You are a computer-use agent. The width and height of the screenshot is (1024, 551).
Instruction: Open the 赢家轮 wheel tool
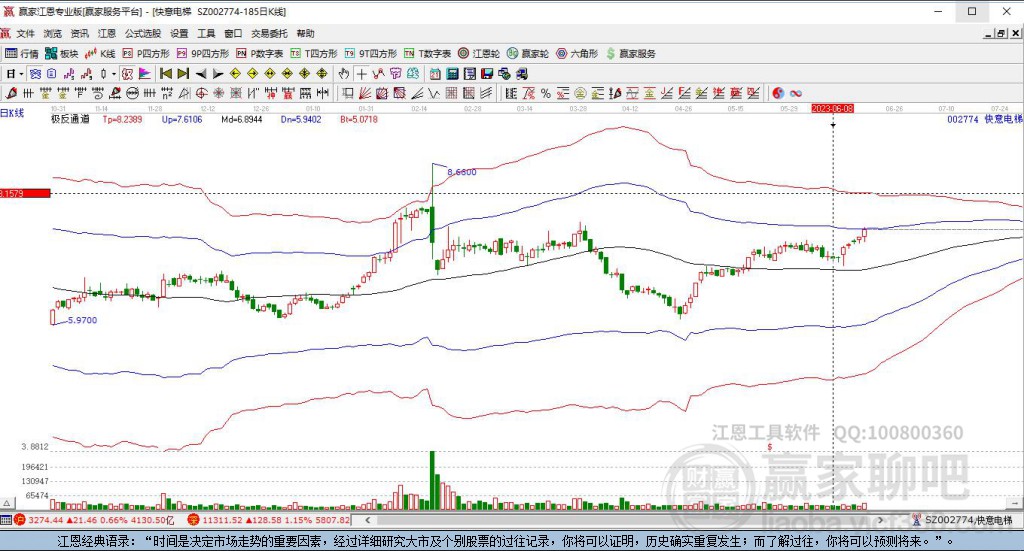point(528,54)
